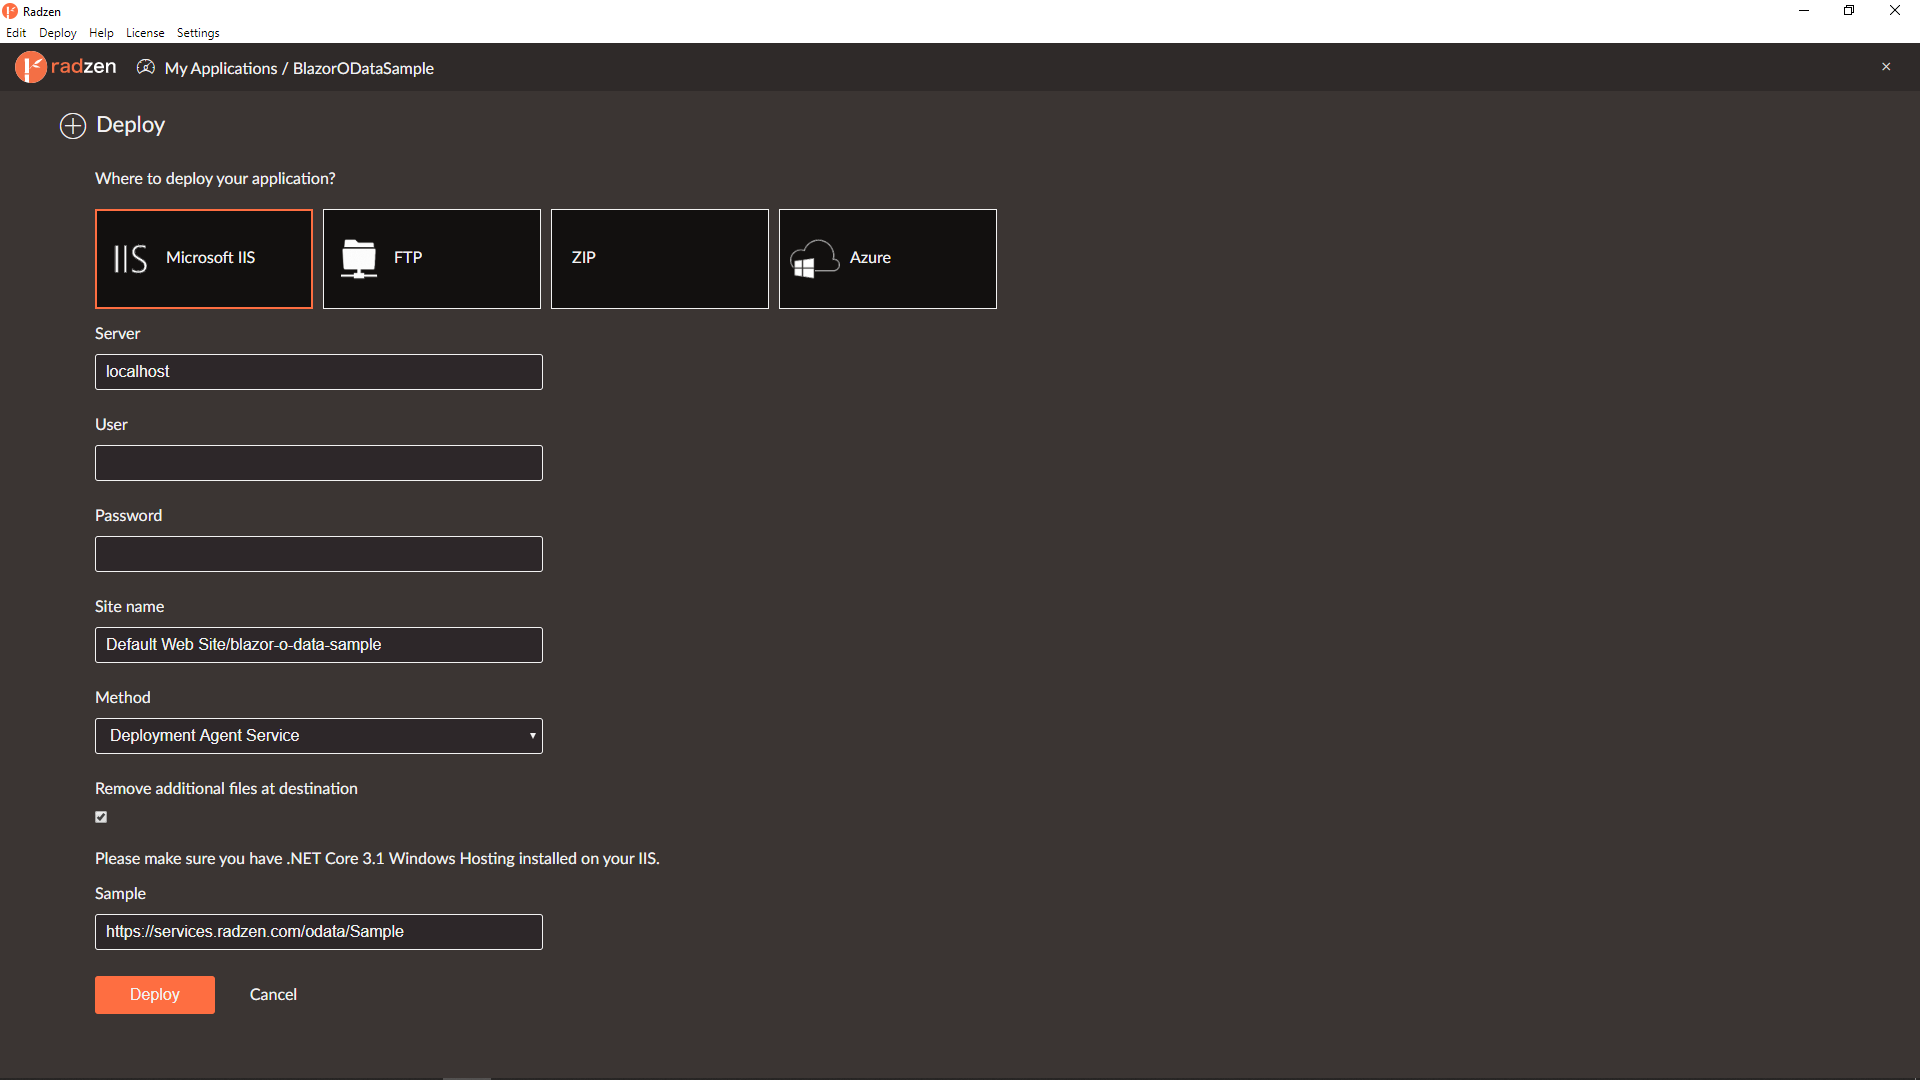Screen dimensions: 1920x1080
Task: Open the Settings menu
Action: tap(198, 33)
